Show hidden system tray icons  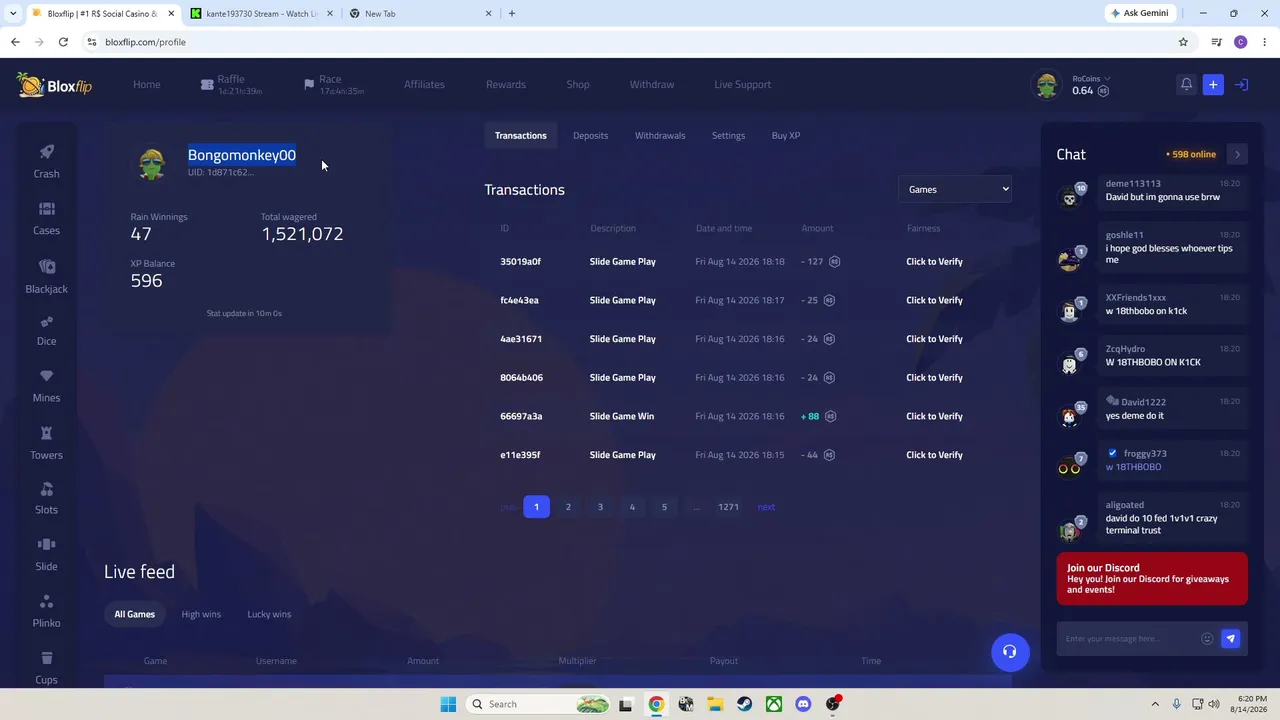tap(1155, 704)
